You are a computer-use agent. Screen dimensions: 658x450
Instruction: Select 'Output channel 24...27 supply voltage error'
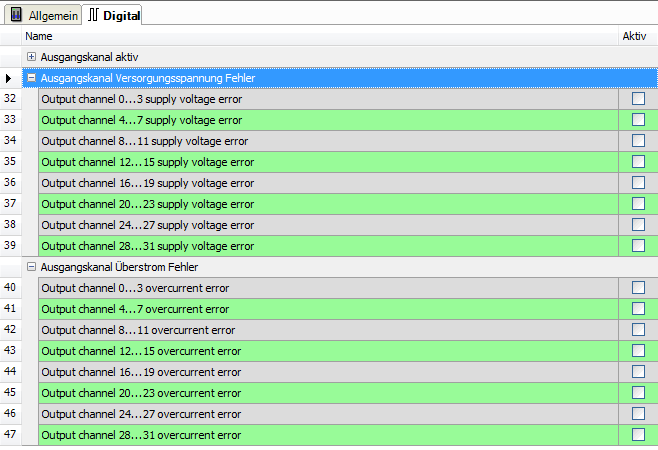148,225
